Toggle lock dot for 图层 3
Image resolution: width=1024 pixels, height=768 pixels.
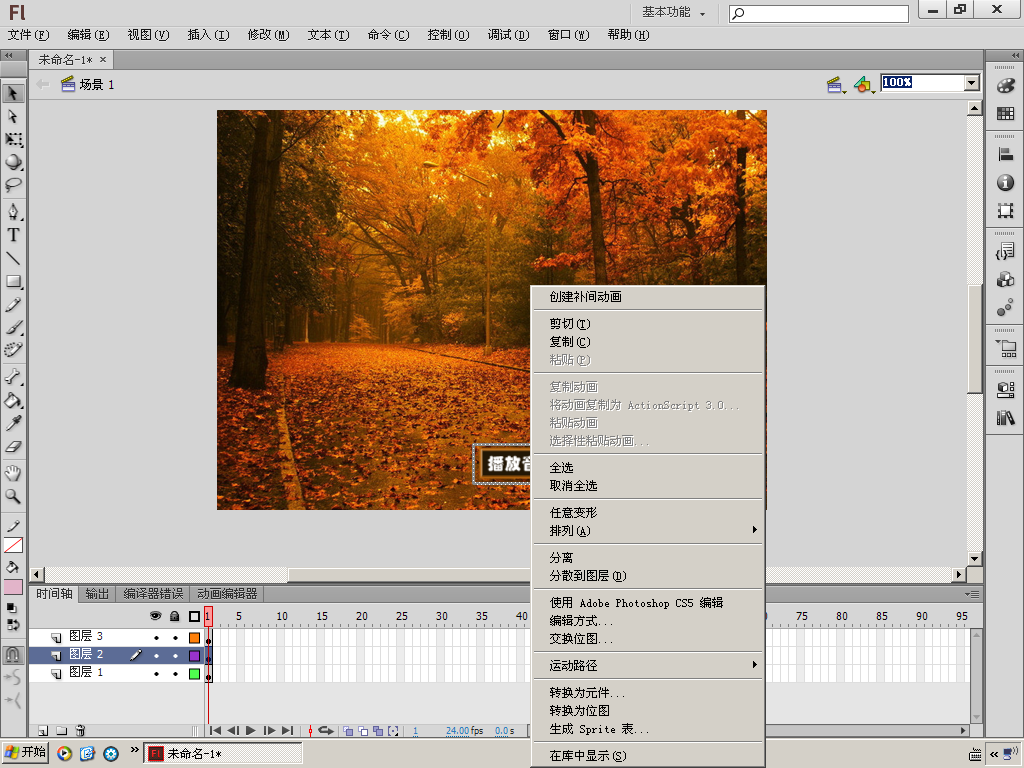[x=175, y=637]
